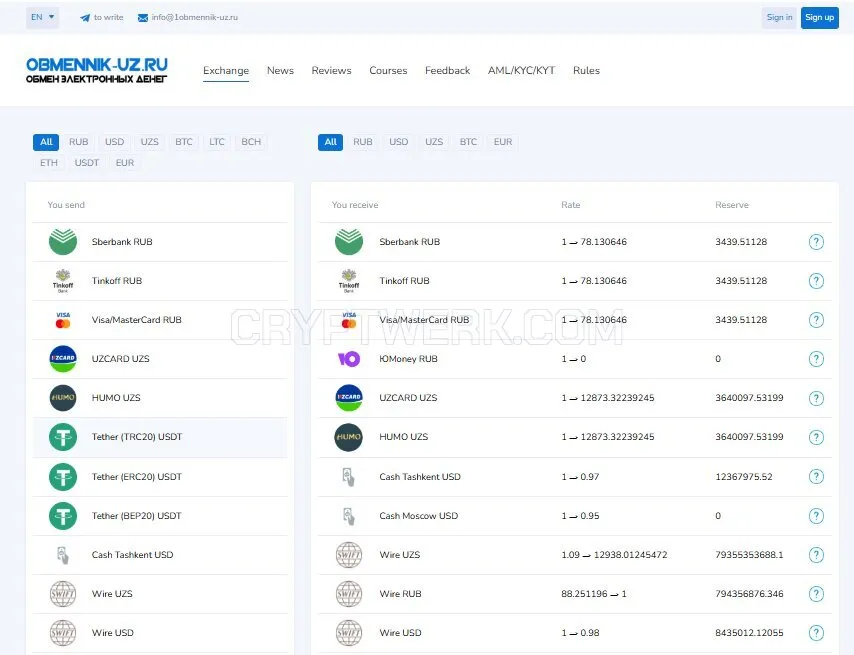Click reserve value 12367975.52
Image resolution: width=854 pixels, height=655 pixels.
(x=743, y=477)
